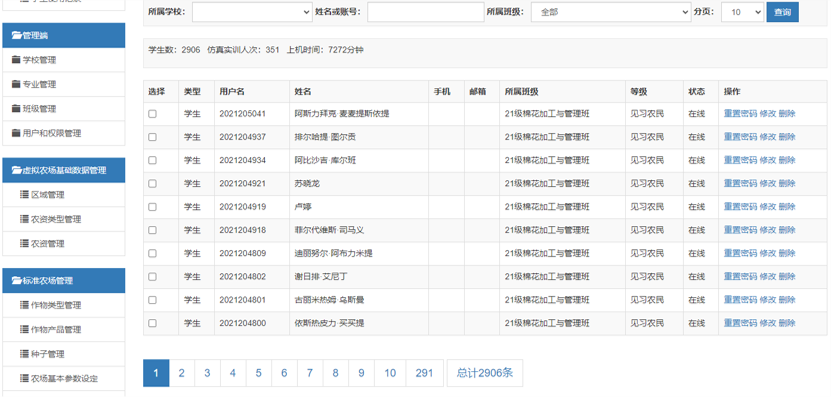Select checkbox for user 2021204918

pos(153,231)
